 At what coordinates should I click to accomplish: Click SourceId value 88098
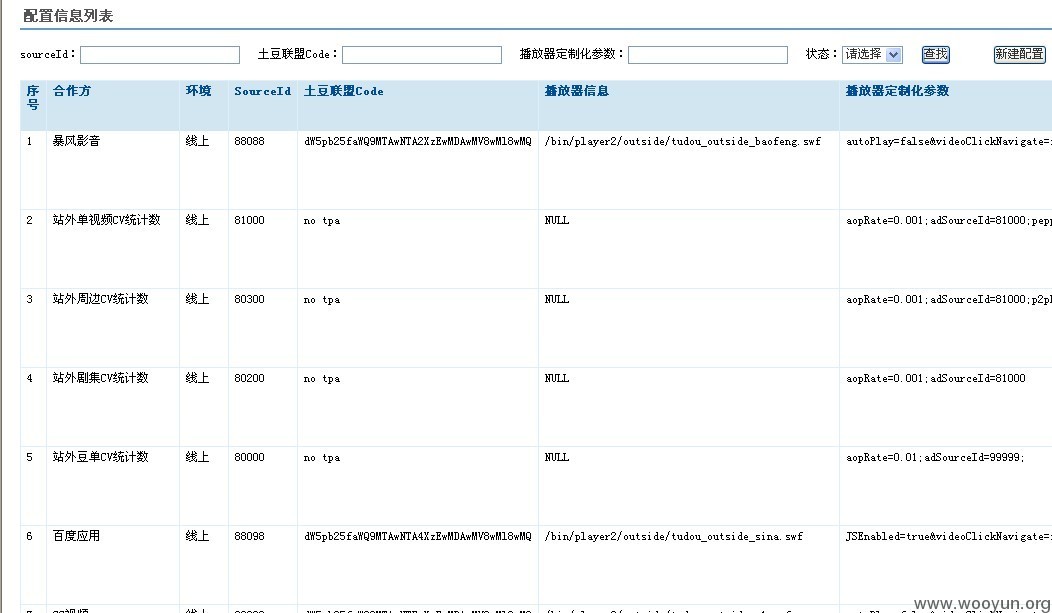point(249,537)
